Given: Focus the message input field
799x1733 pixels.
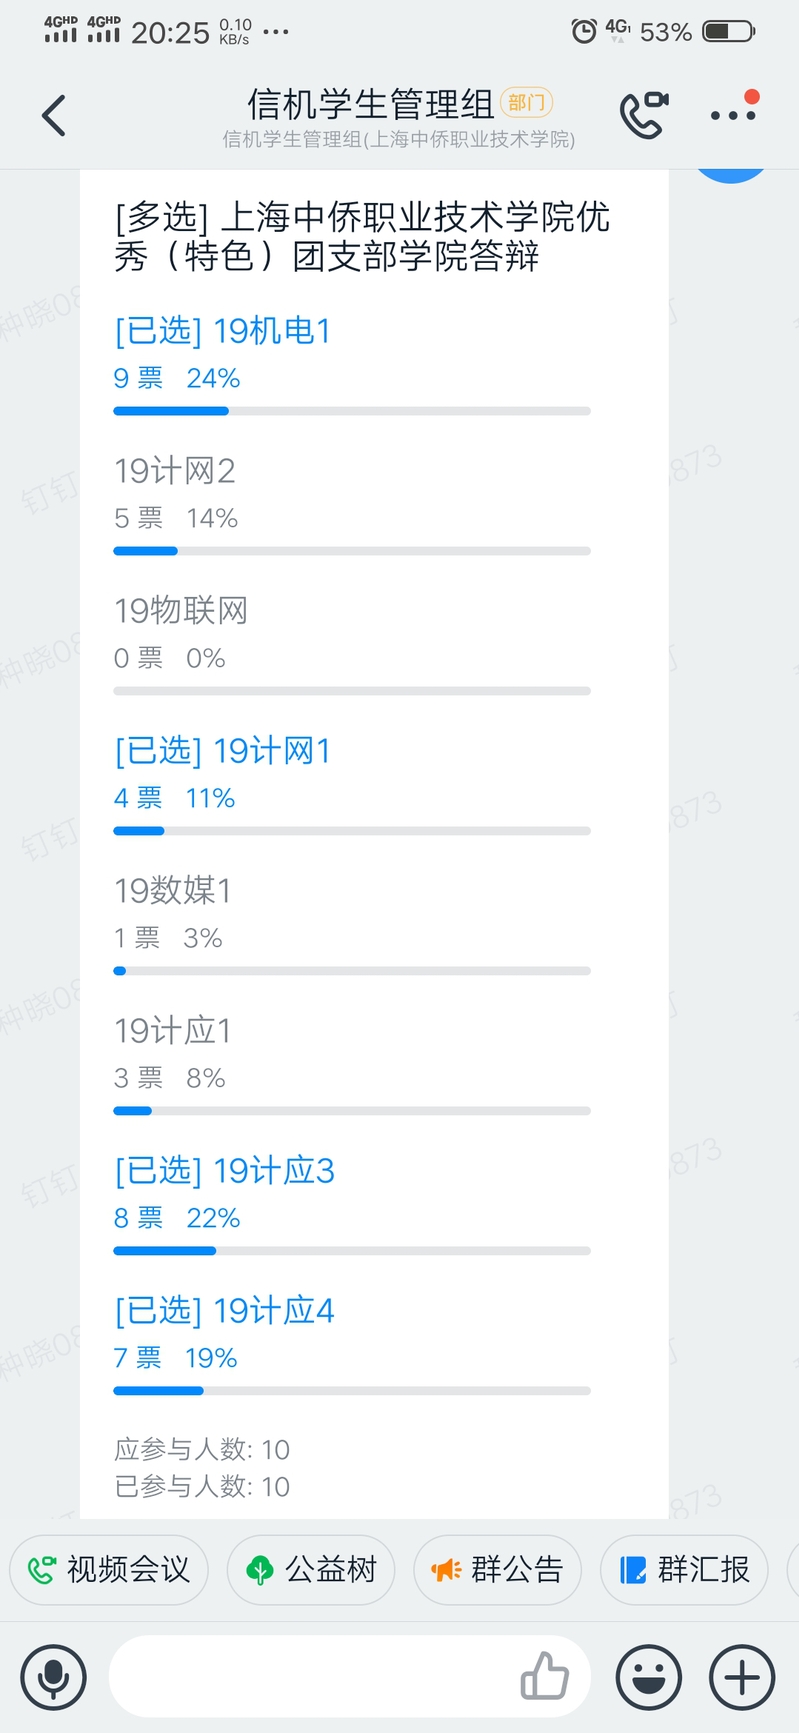Looking at the screenshot, I should click(x=310, y=1677).
